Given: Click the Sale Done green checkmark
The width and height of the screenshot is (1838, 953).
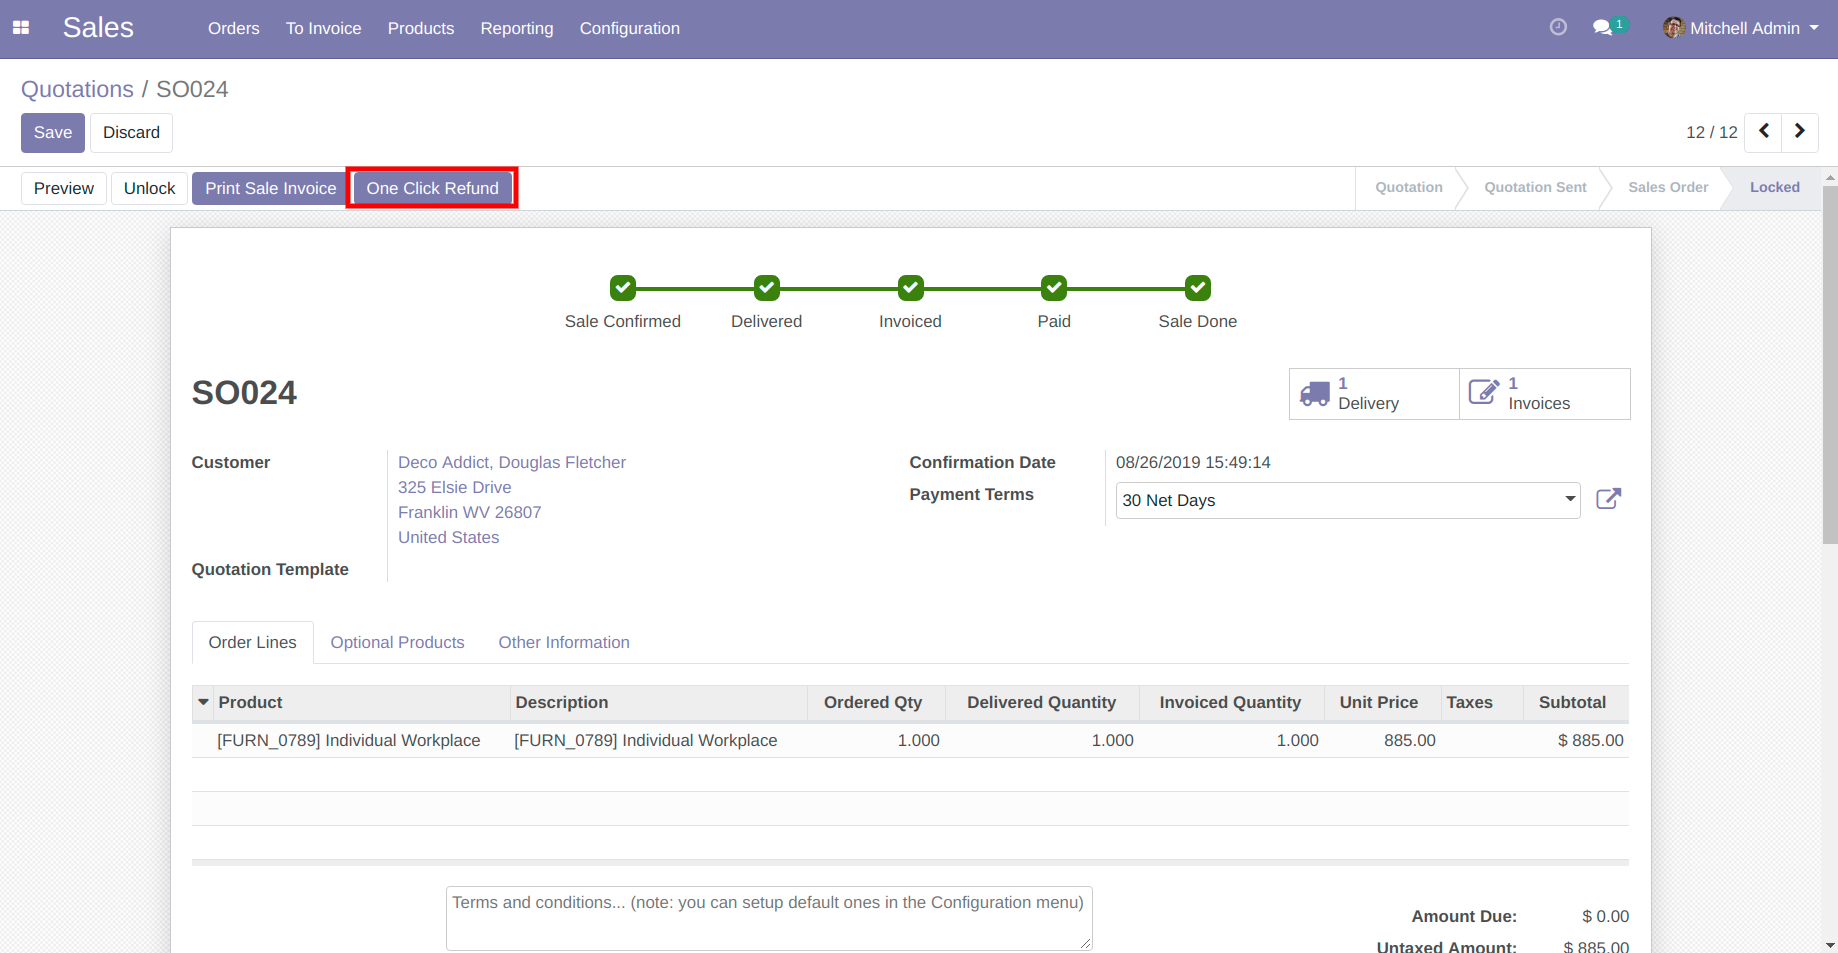Looking at the screenshot, I should click(1197, 288).
